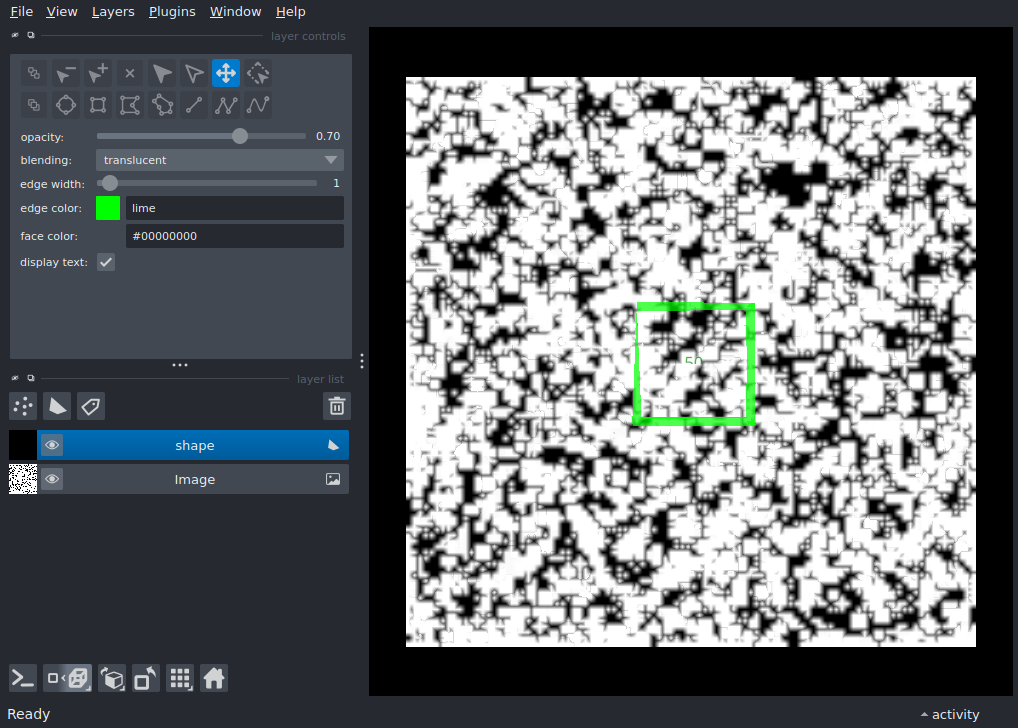Activate the insert vertex tool
This screenshot has height=728, width=1018.
pos(98,73)
